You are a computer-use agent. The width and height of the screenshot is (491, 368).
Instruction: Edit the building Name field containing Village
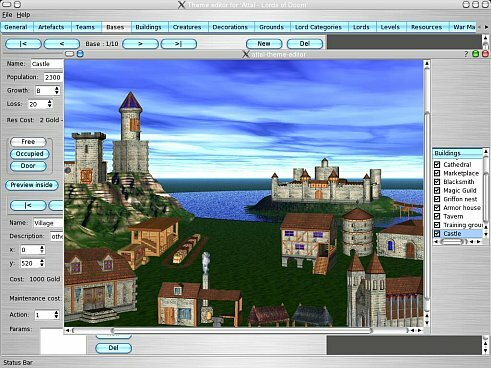[x=48, y=223]
